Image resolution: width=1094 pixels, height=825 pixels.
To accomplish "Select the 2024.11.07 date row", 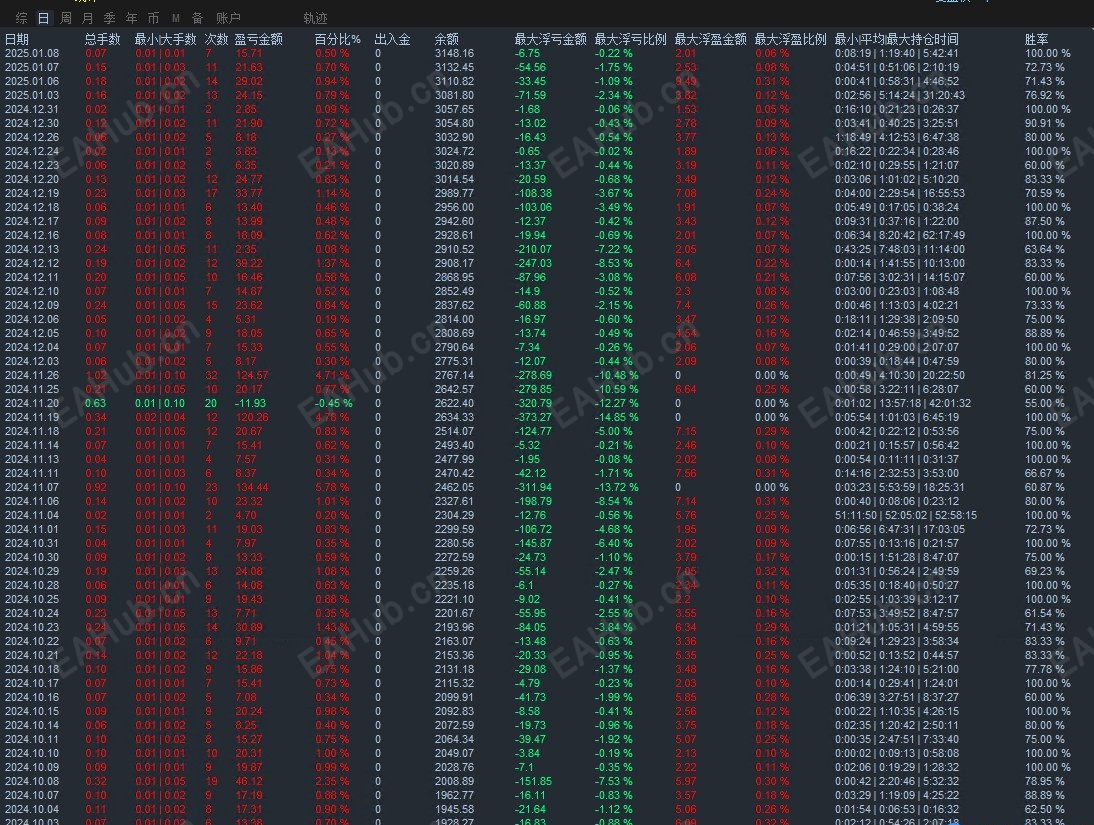I will coord(32,487).
